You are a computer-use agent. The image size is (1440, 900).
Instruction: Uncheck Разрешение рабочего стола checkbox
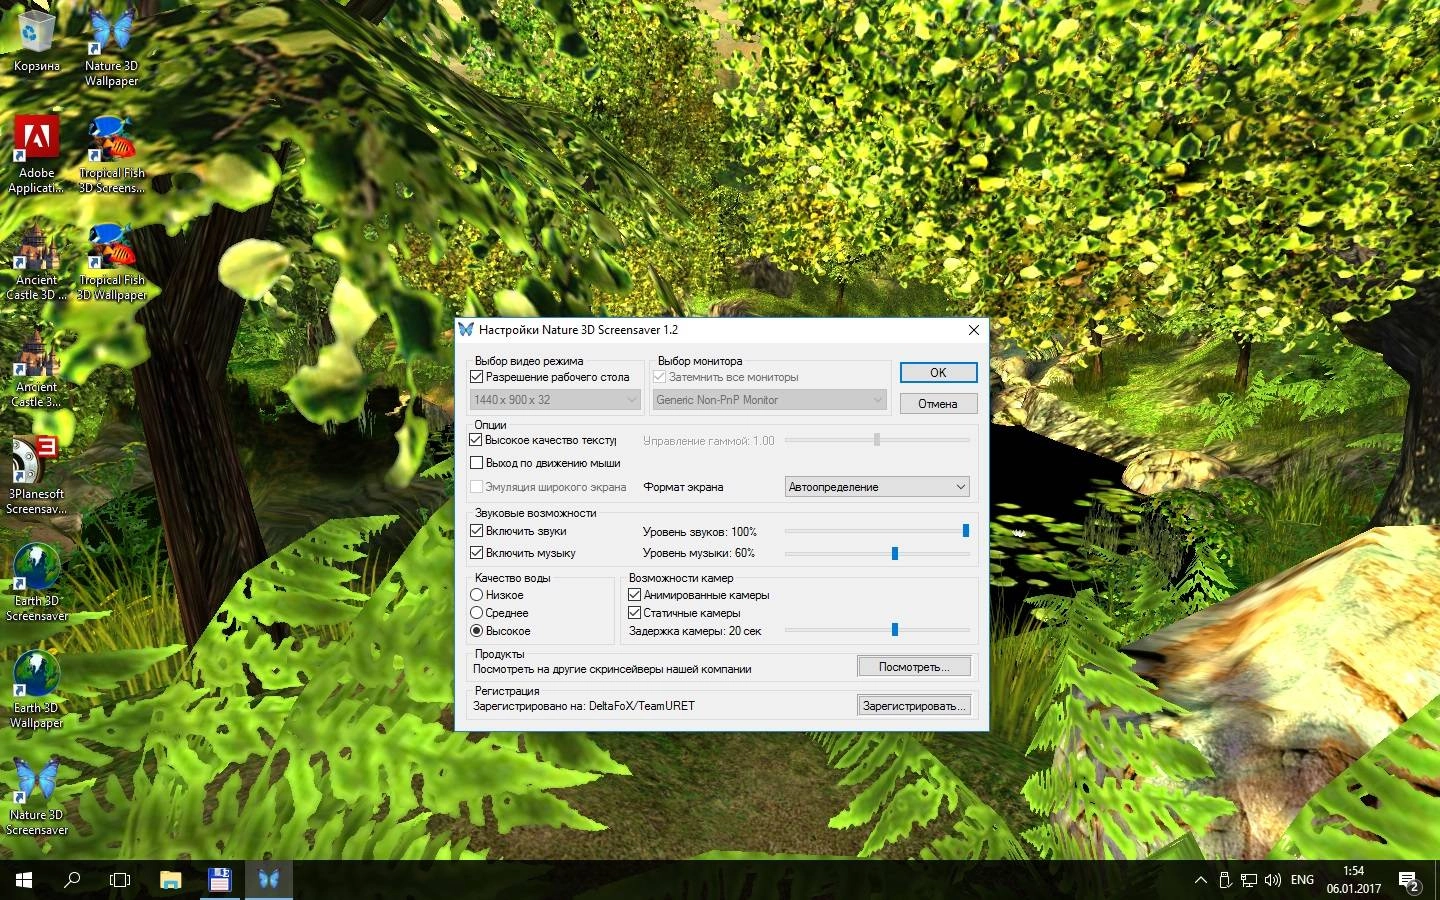point(477,377)
